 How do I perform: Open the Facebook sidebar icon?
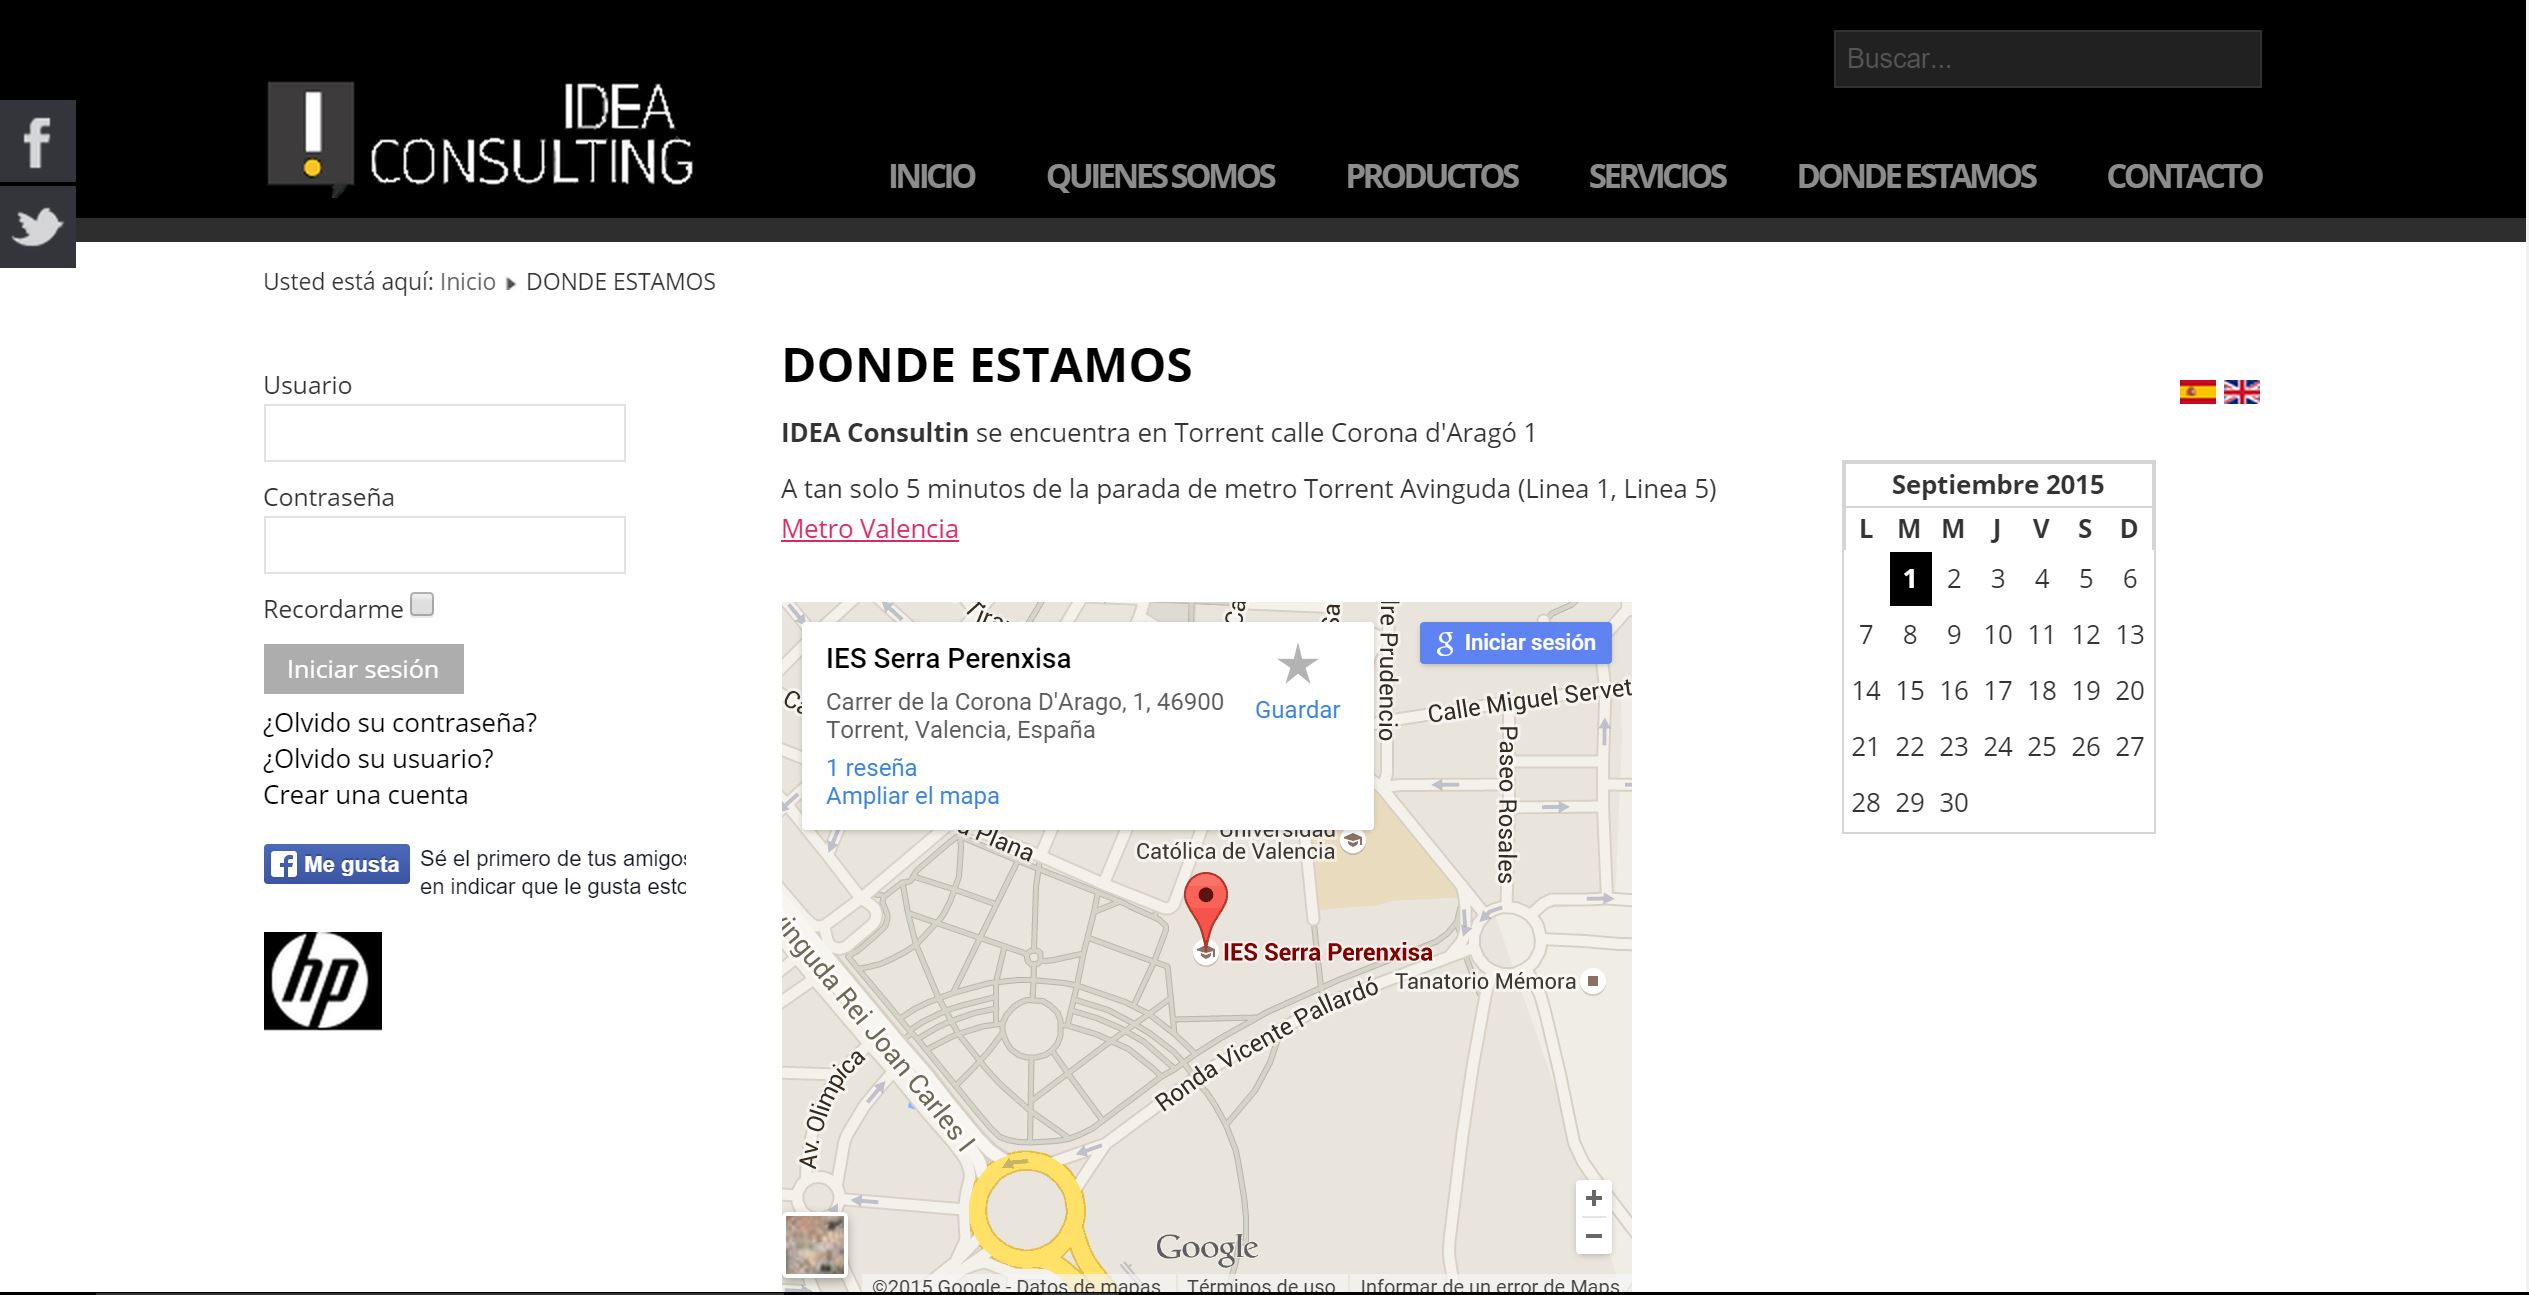click(x=37, y=141)
